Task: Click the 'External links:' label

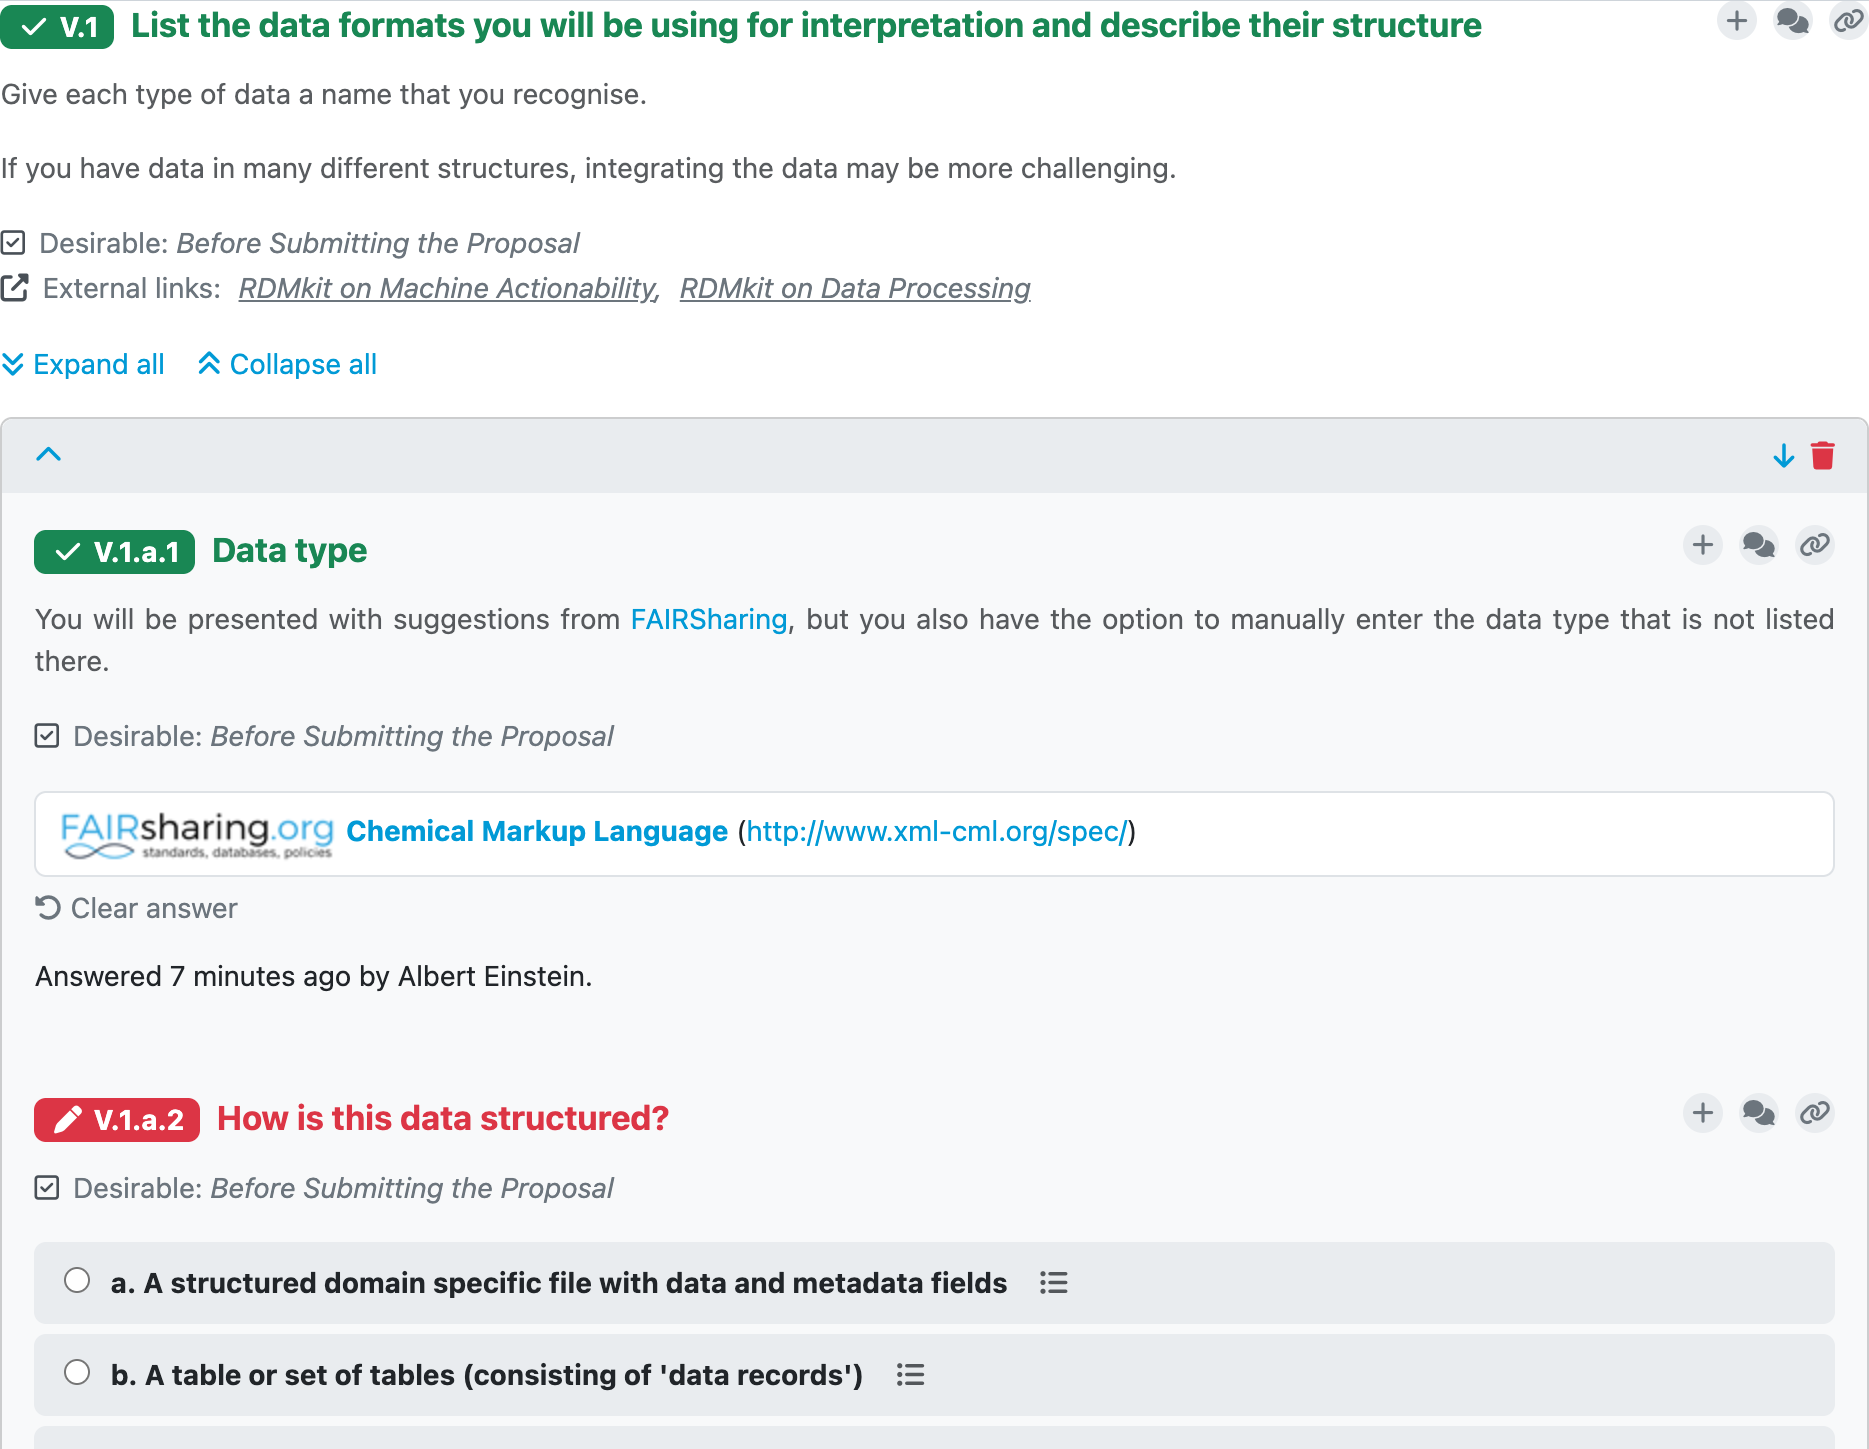Action: point(132,289)
